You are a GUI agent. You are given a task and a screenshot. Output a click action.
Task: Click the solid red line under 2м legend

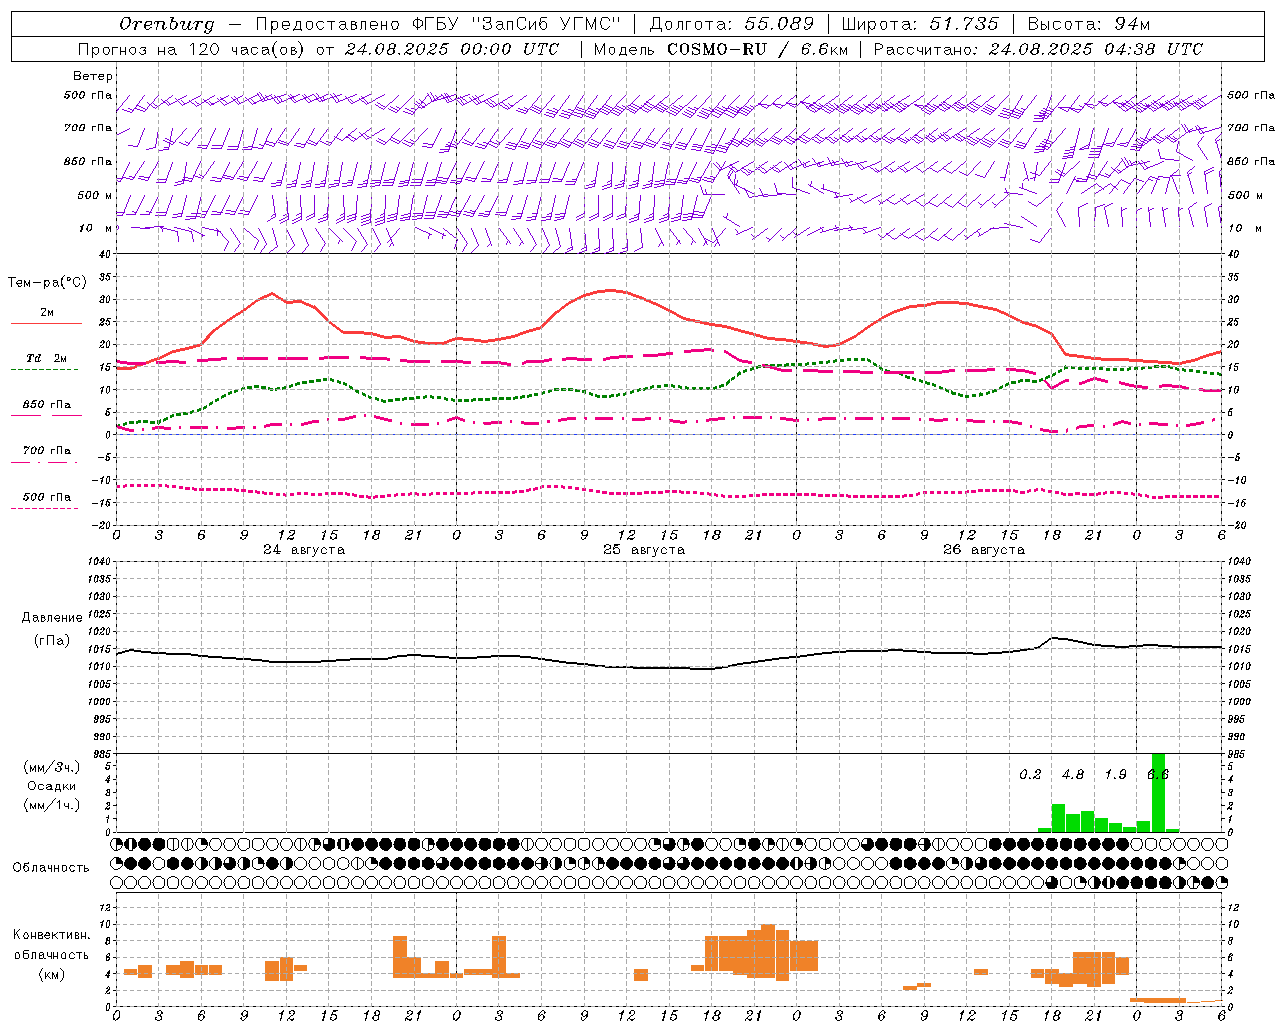click(x=46, y=323)
